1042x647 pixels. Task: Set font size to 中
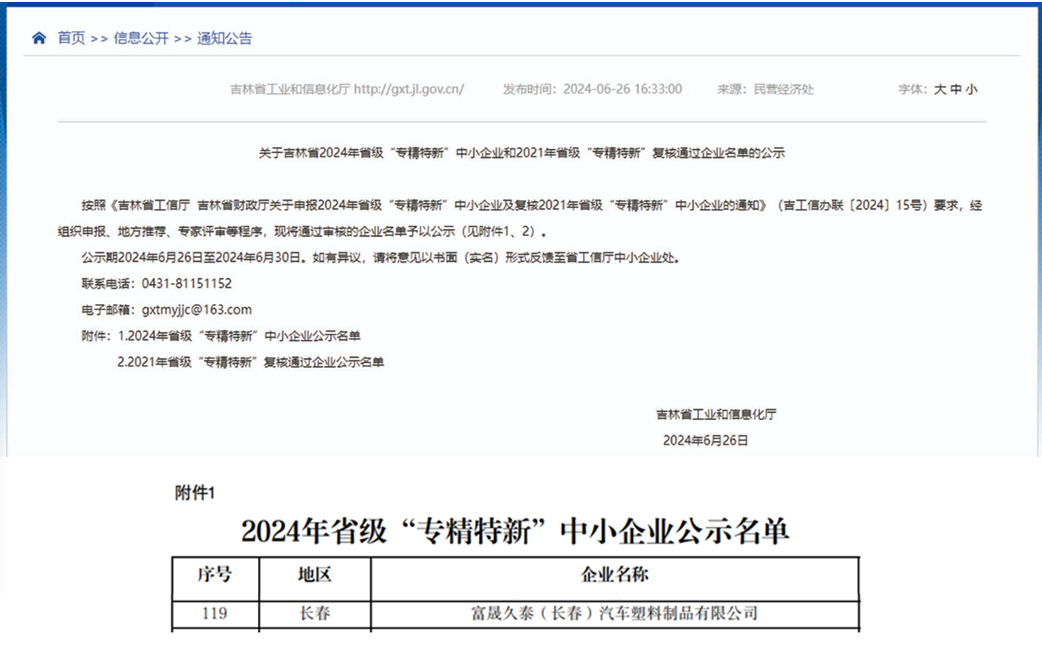point(956,89)
